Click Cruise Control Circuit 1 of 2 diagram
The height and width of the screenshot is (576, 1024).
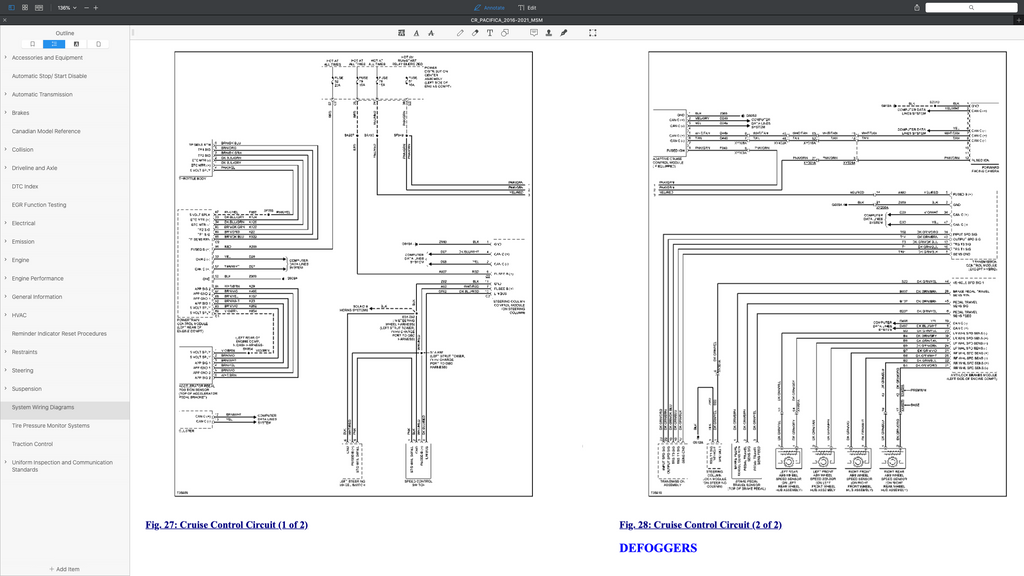(x=353, y=274)
